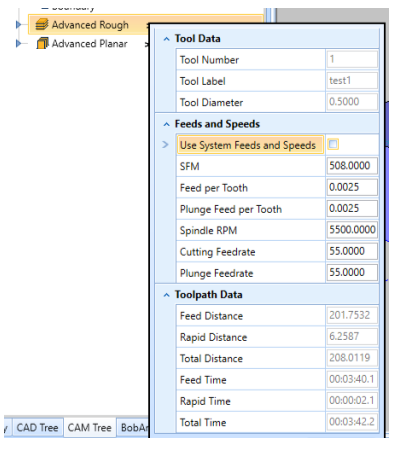Switch to the CAM Tree tab
Viewport: 393px width, 449px height.
coord(89,427)
